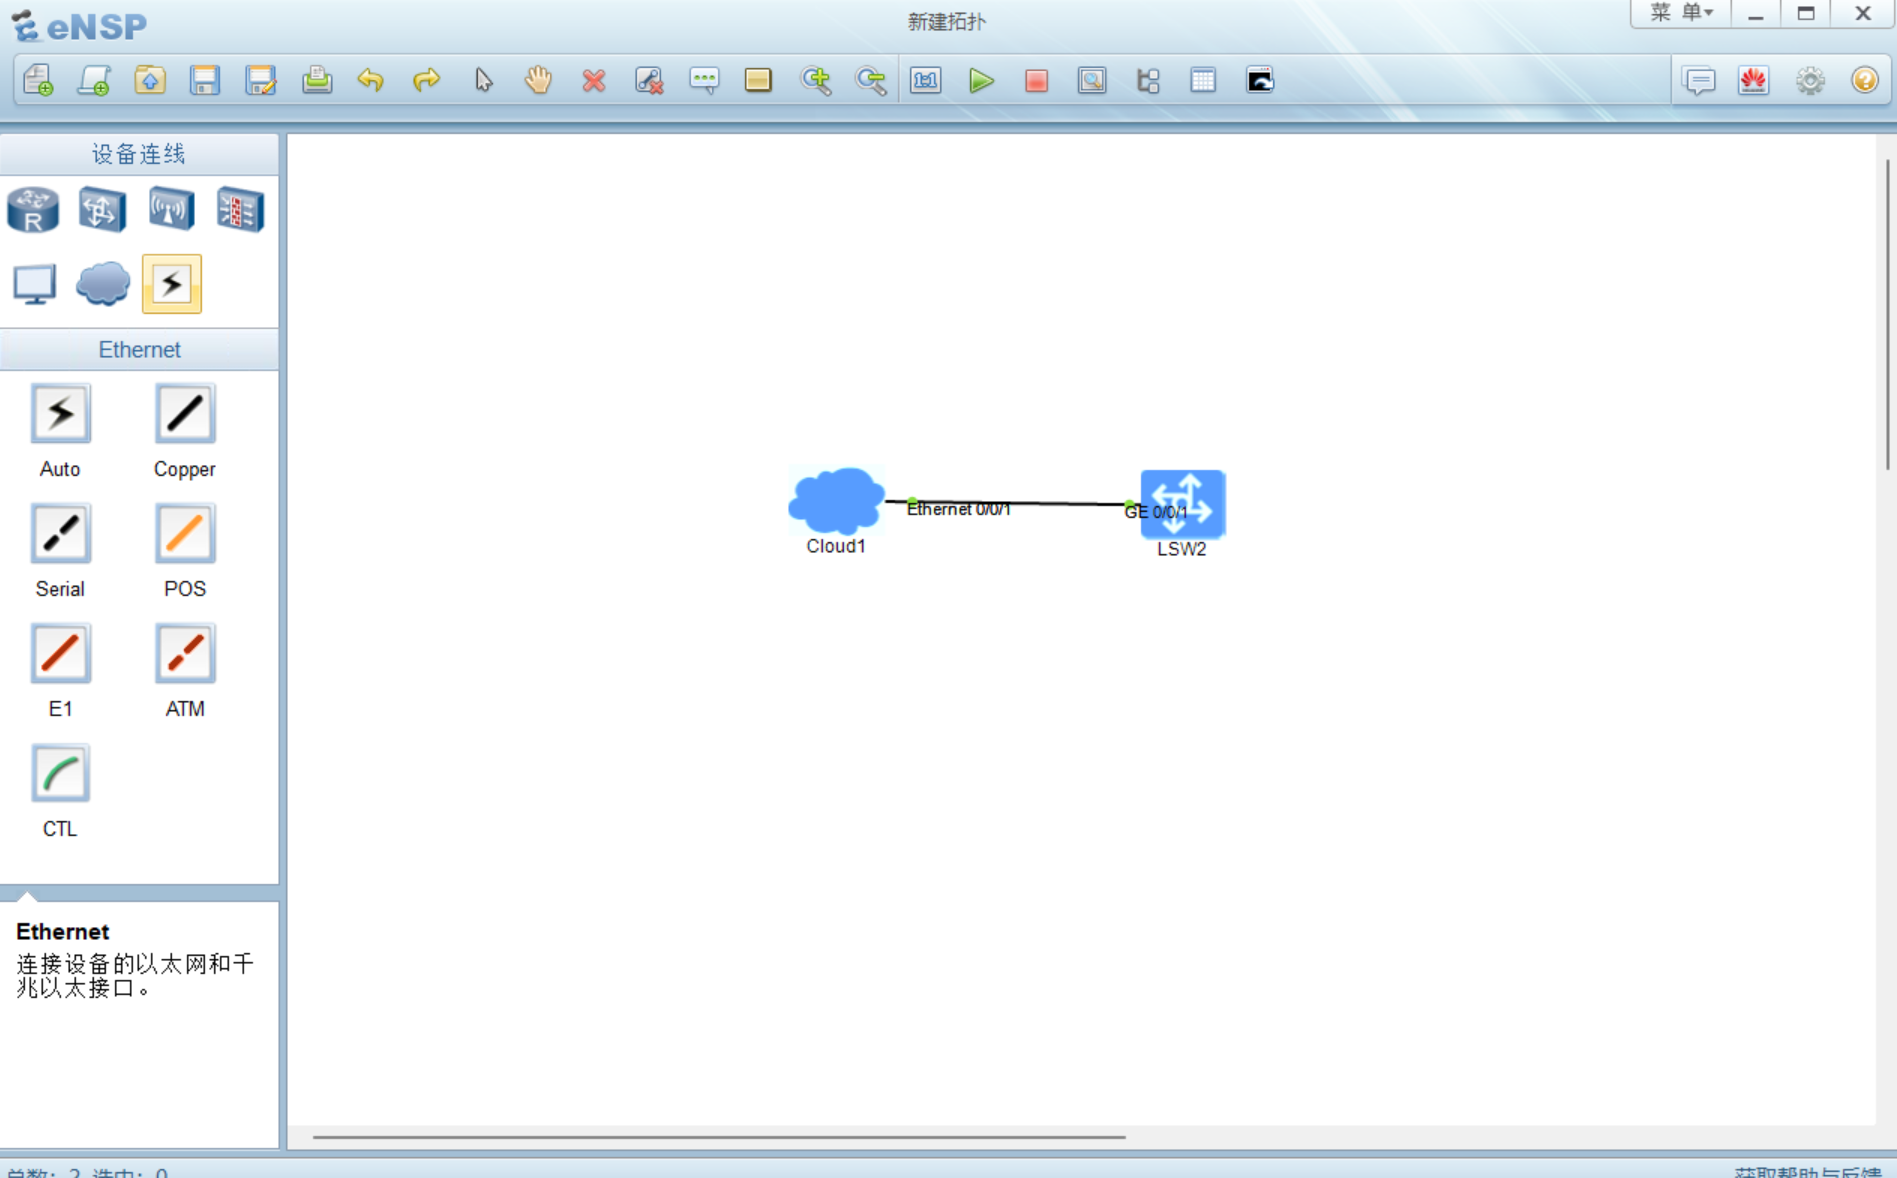Click the Ethernet 0/0/1 port label

[958, 509]
